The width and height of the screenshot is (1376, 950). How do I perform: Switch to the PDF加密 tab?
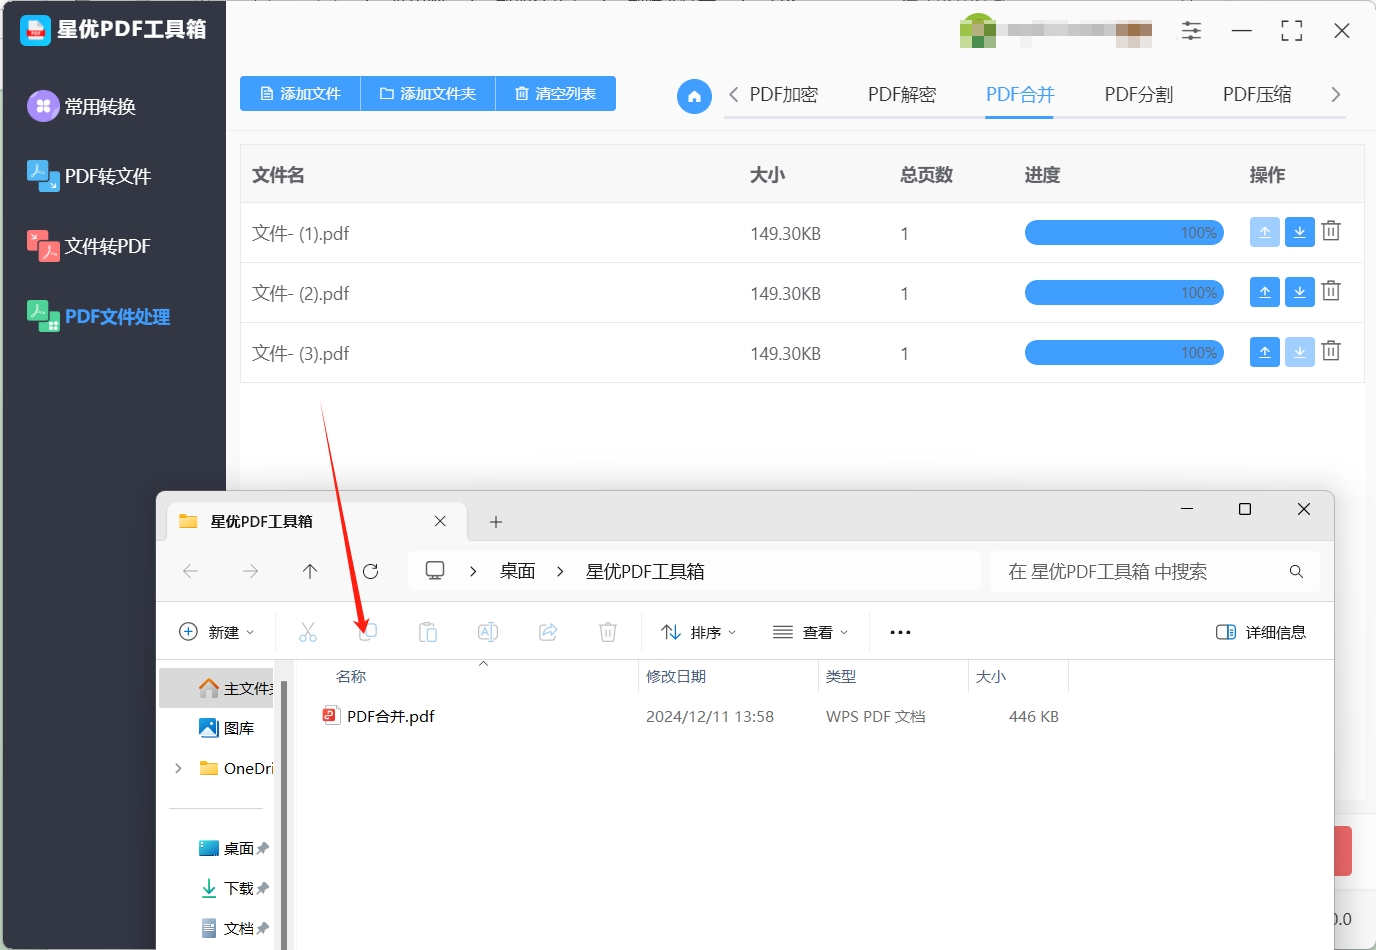click(784, 95)
